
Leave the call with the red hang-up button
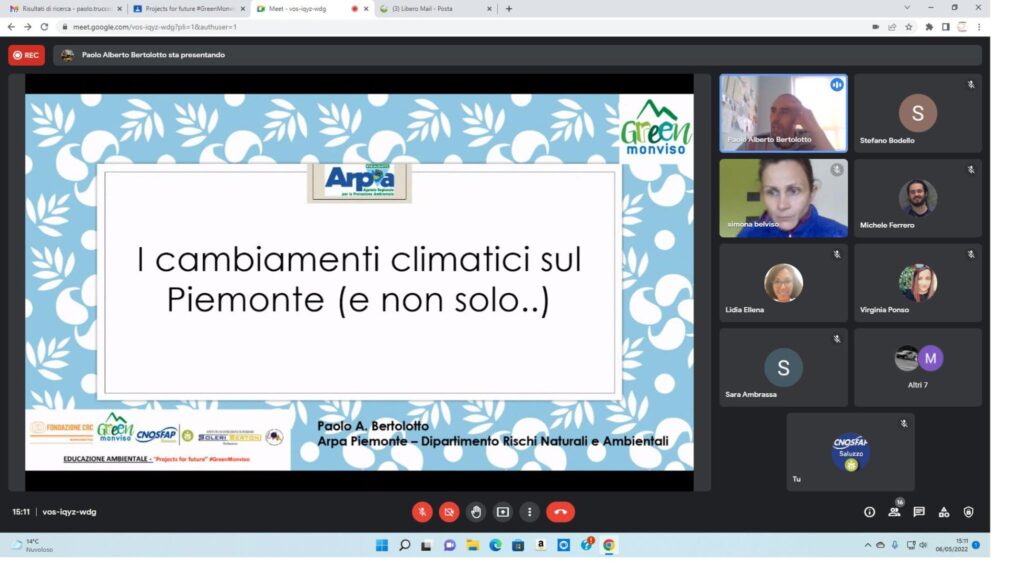pyautogui.click(x=560, y=512)
